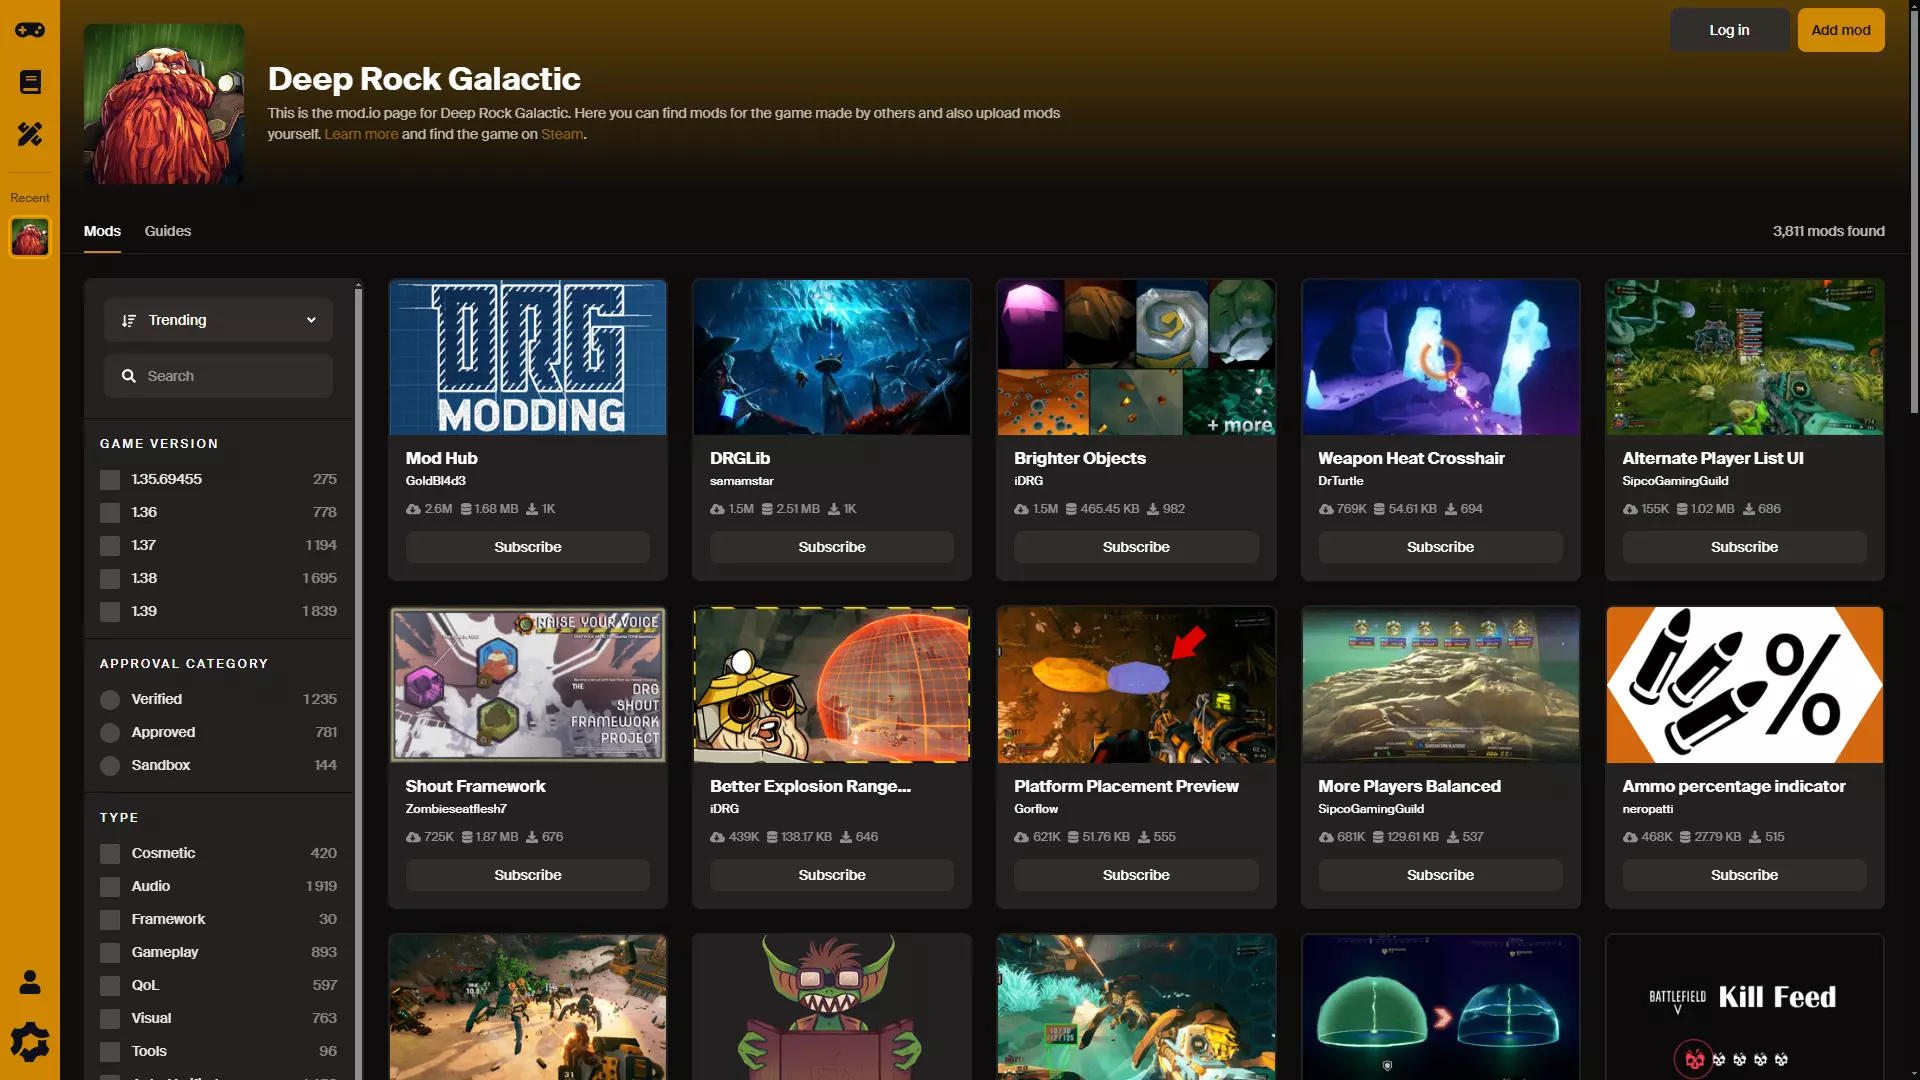Open the mod.io gear logo icon
Viewport: 1920px width, 1080px height.
point(30,1042)
